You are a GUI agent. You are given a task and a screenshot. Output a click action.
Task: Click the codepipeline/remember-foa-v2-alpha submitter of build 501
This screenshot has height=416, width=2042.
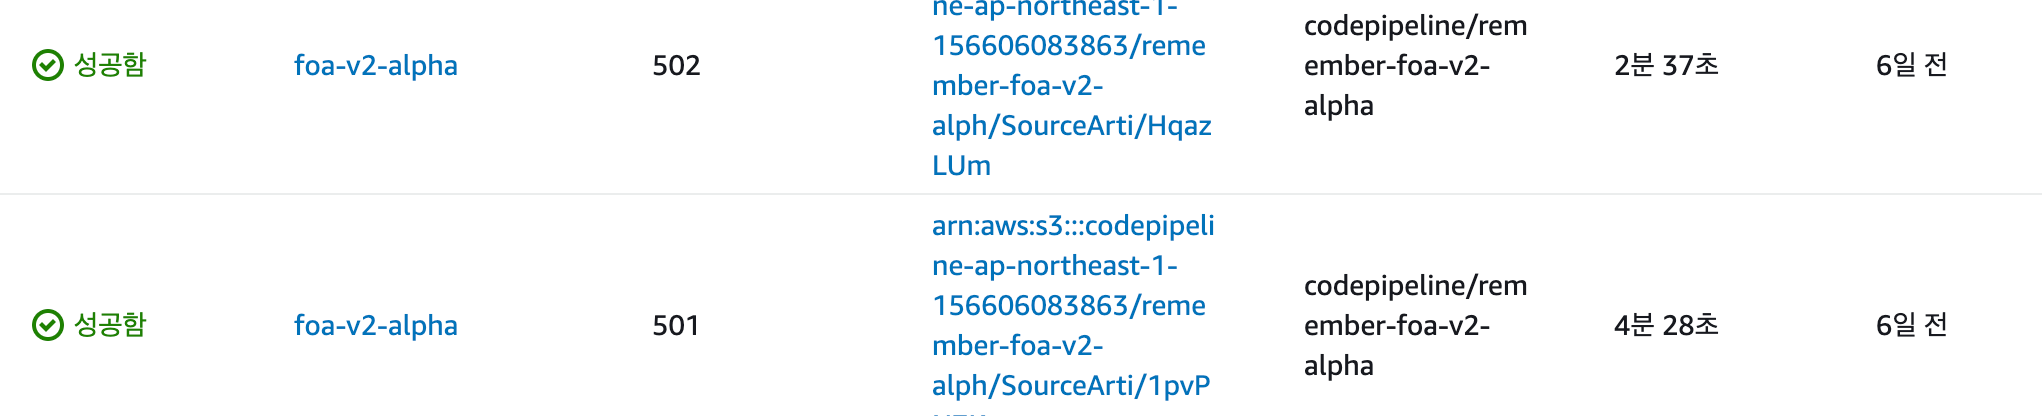click(1415, 326)
